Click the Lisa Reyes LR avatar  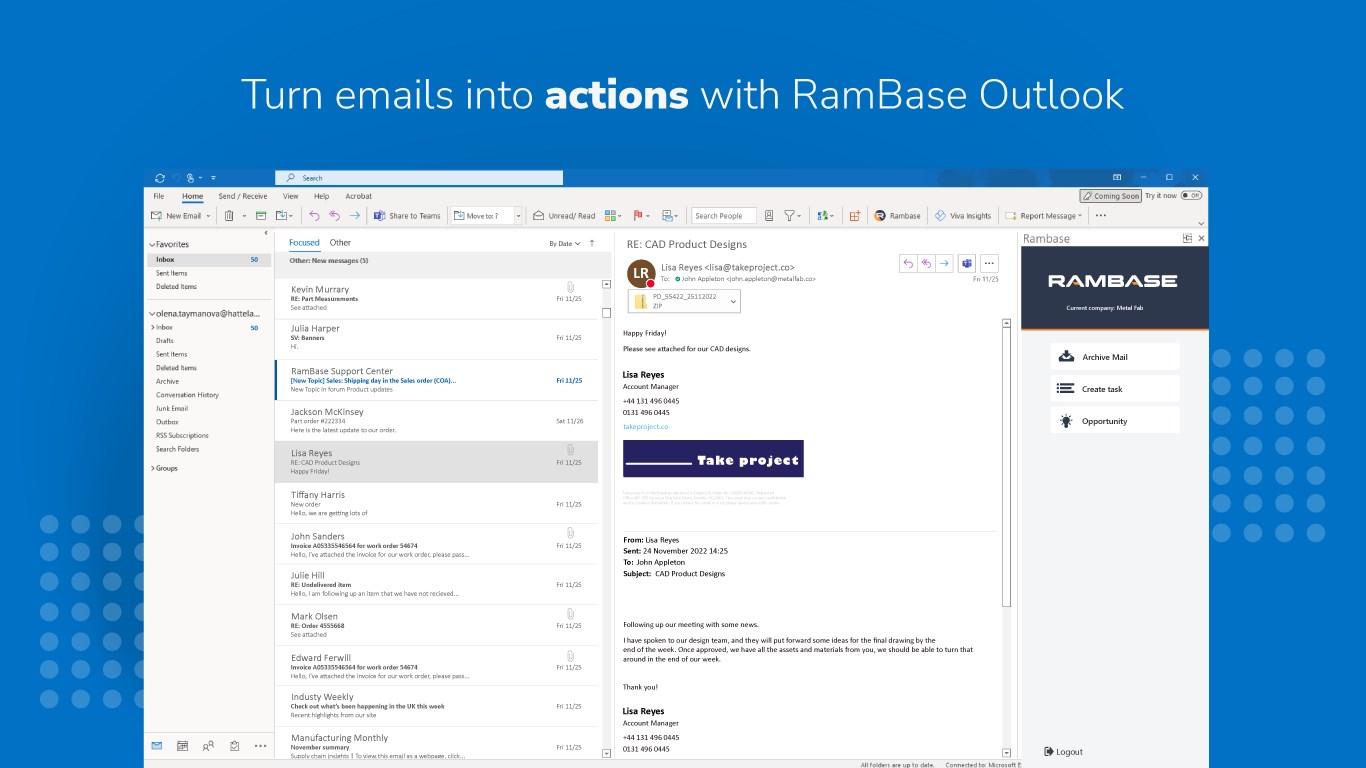[641, 273]
